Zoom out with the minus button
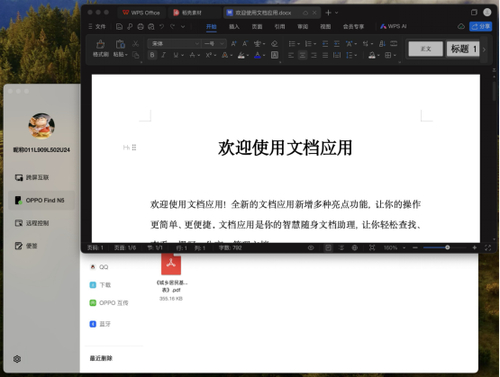This screenshot has height=377, width=500. click(x=415, y=248)
